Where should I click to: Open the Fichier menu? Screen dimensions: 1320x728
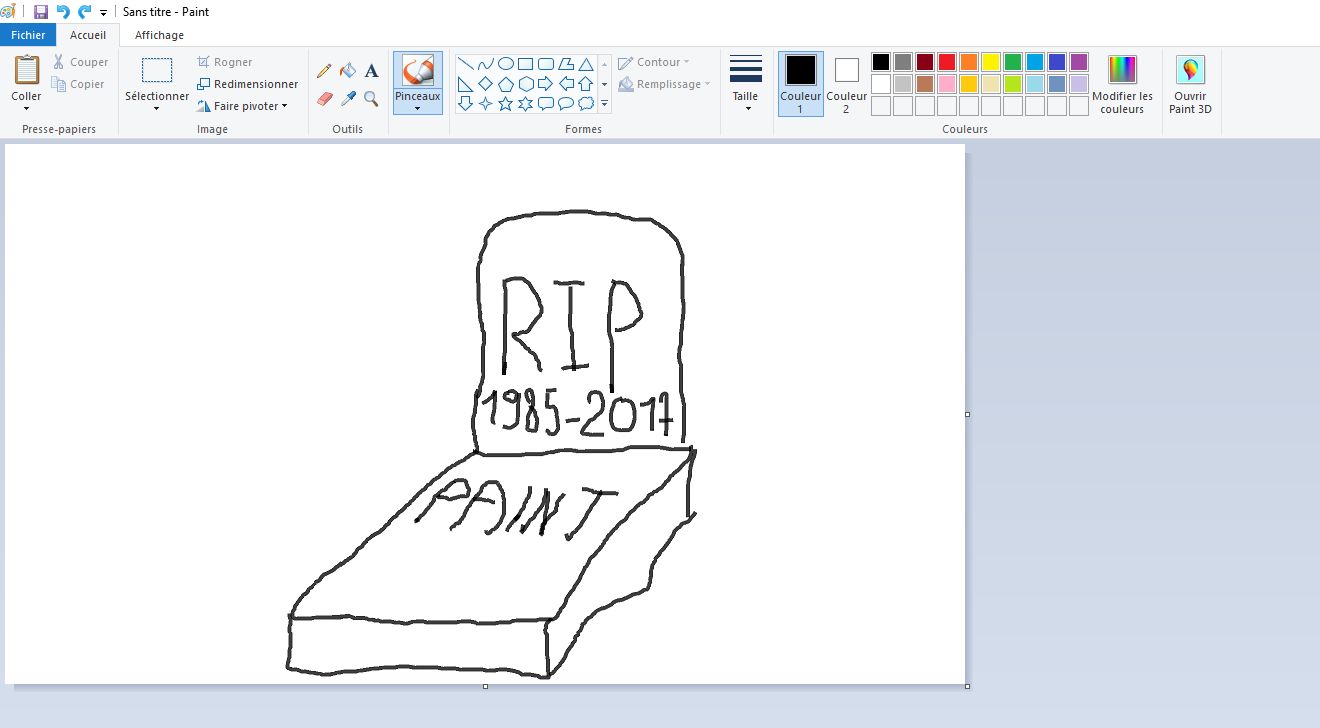tap(29, 35)
